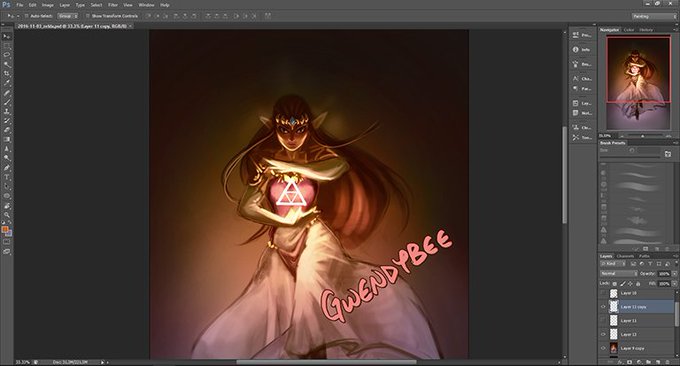This screenshot has height=366, width=680.
Task: Open the Layers panel flyout menu
Action: pos(676,256)
